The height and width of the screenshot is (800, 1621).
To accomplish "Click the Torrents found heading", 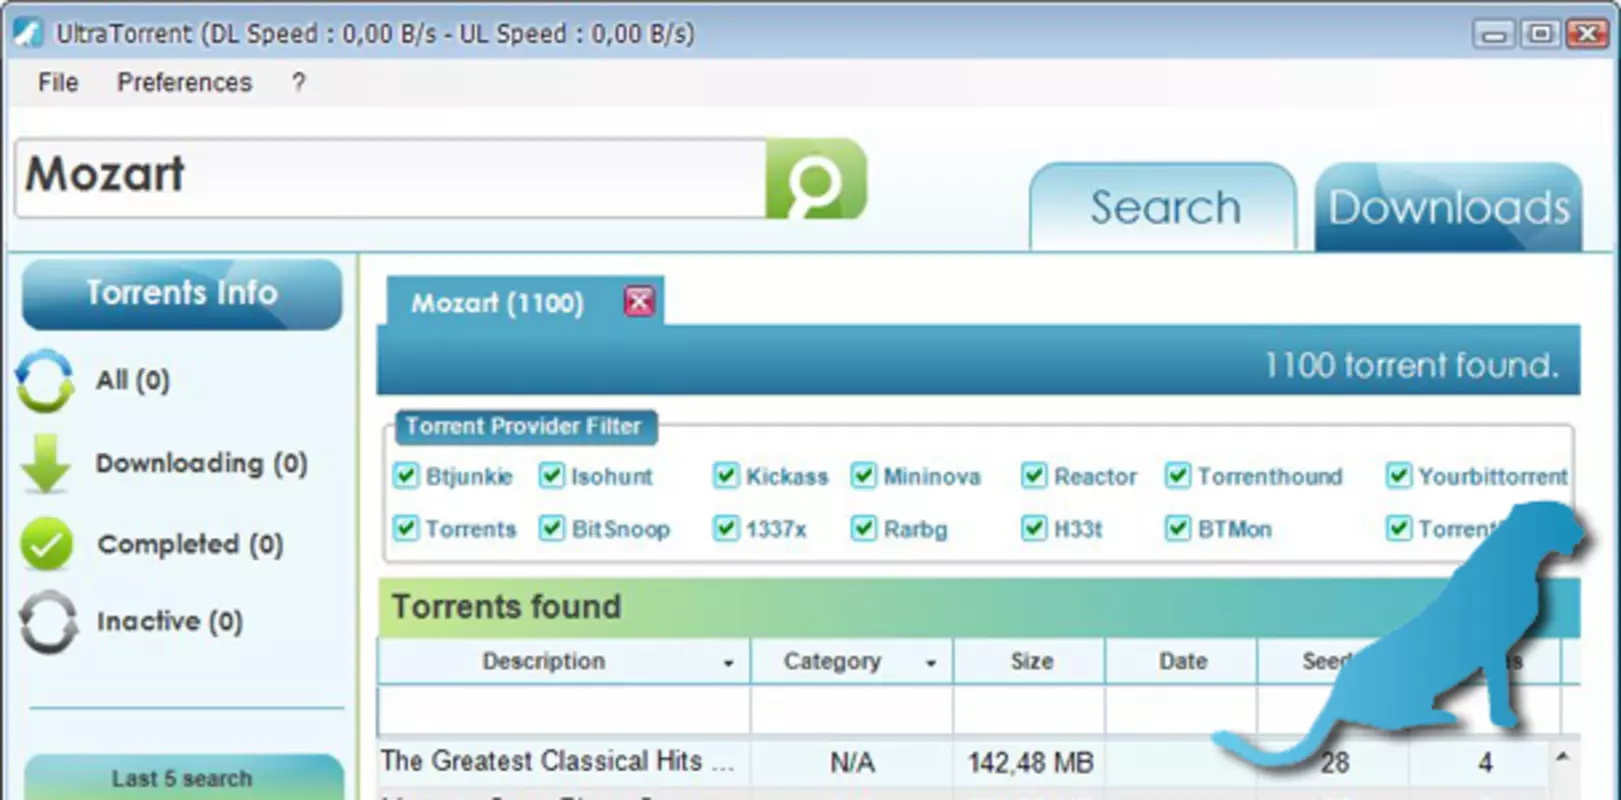I will 506,606.
